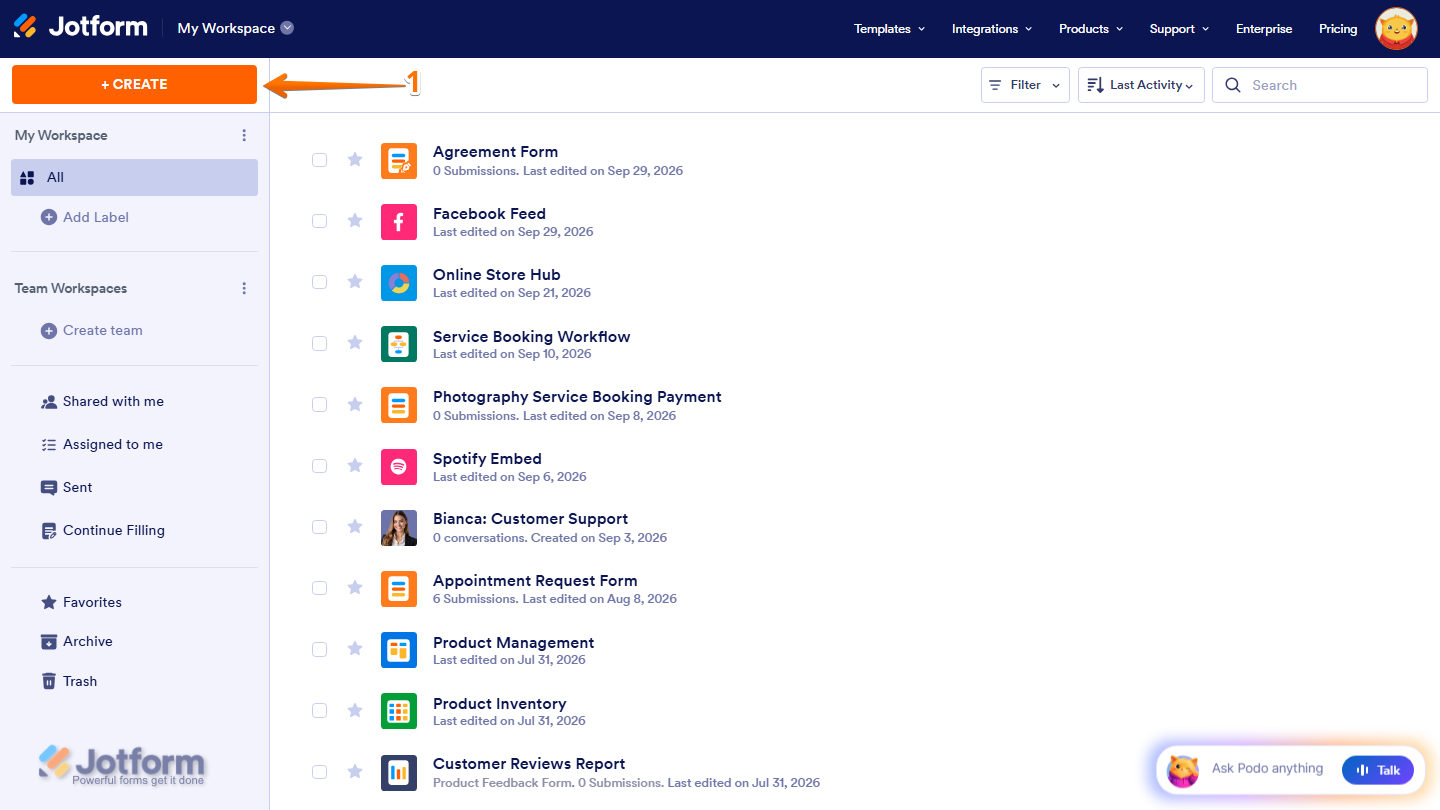Expand the Filter dropdown
Screen dimensions: 1440x810
coord(1025,85)
